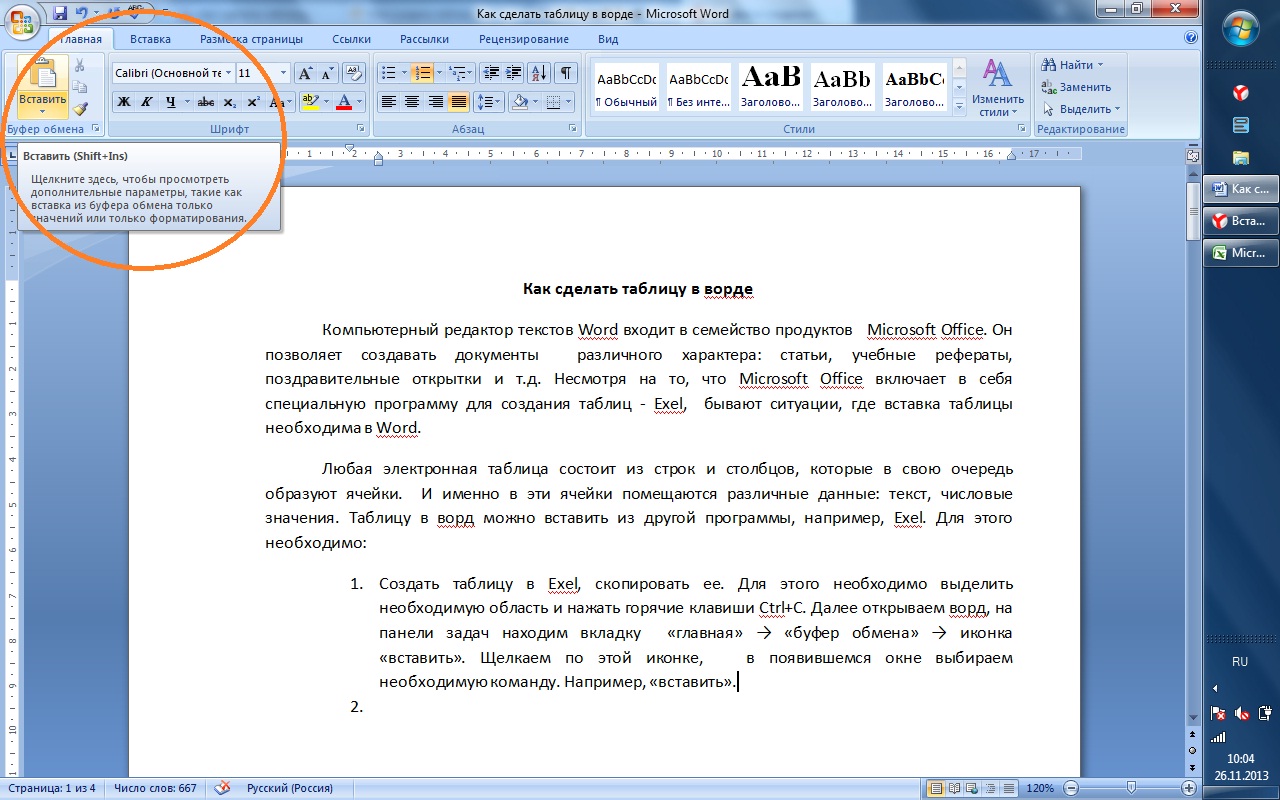Switch to the Ссылки tab
Screen dimensions: 1280x800
(351, 39)
